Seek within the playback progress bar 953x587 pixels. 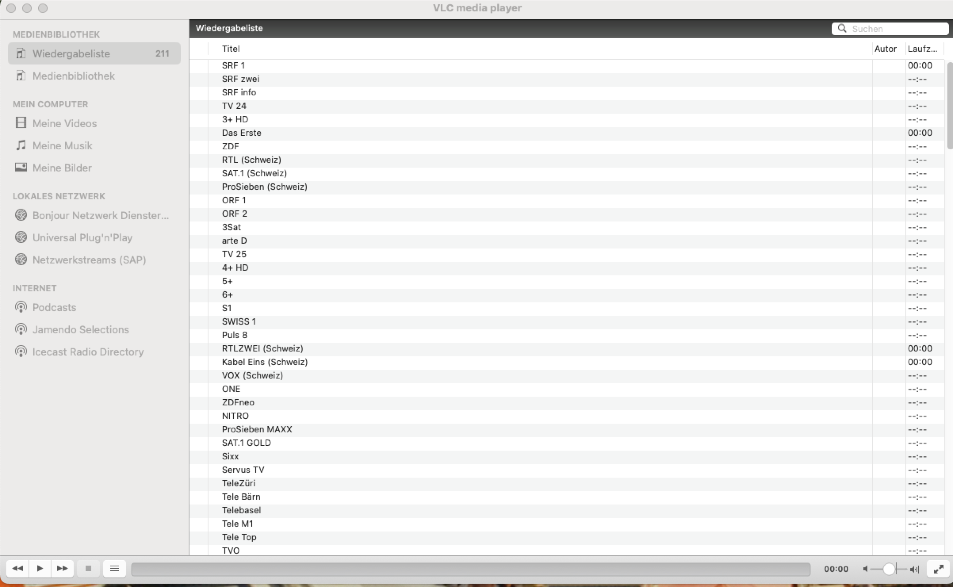point(471,569)
